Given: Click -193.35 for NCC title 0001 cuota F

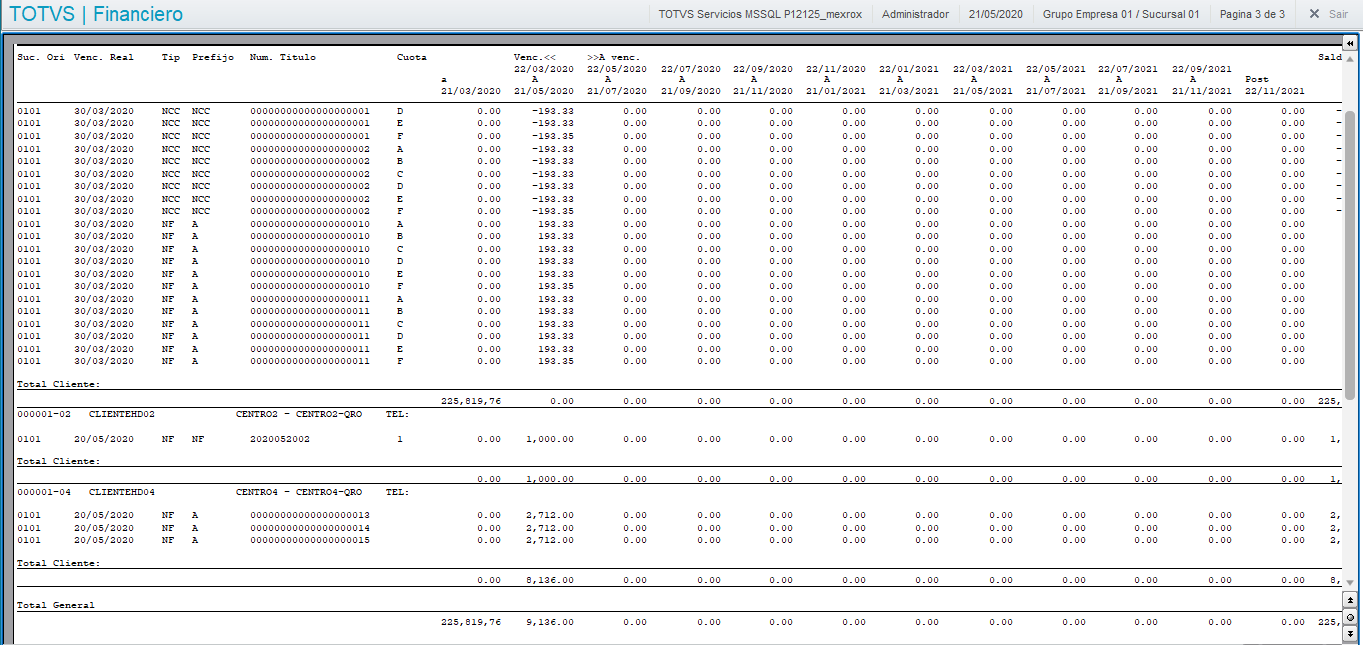Looking at the screenshot, I should (553, 136).
